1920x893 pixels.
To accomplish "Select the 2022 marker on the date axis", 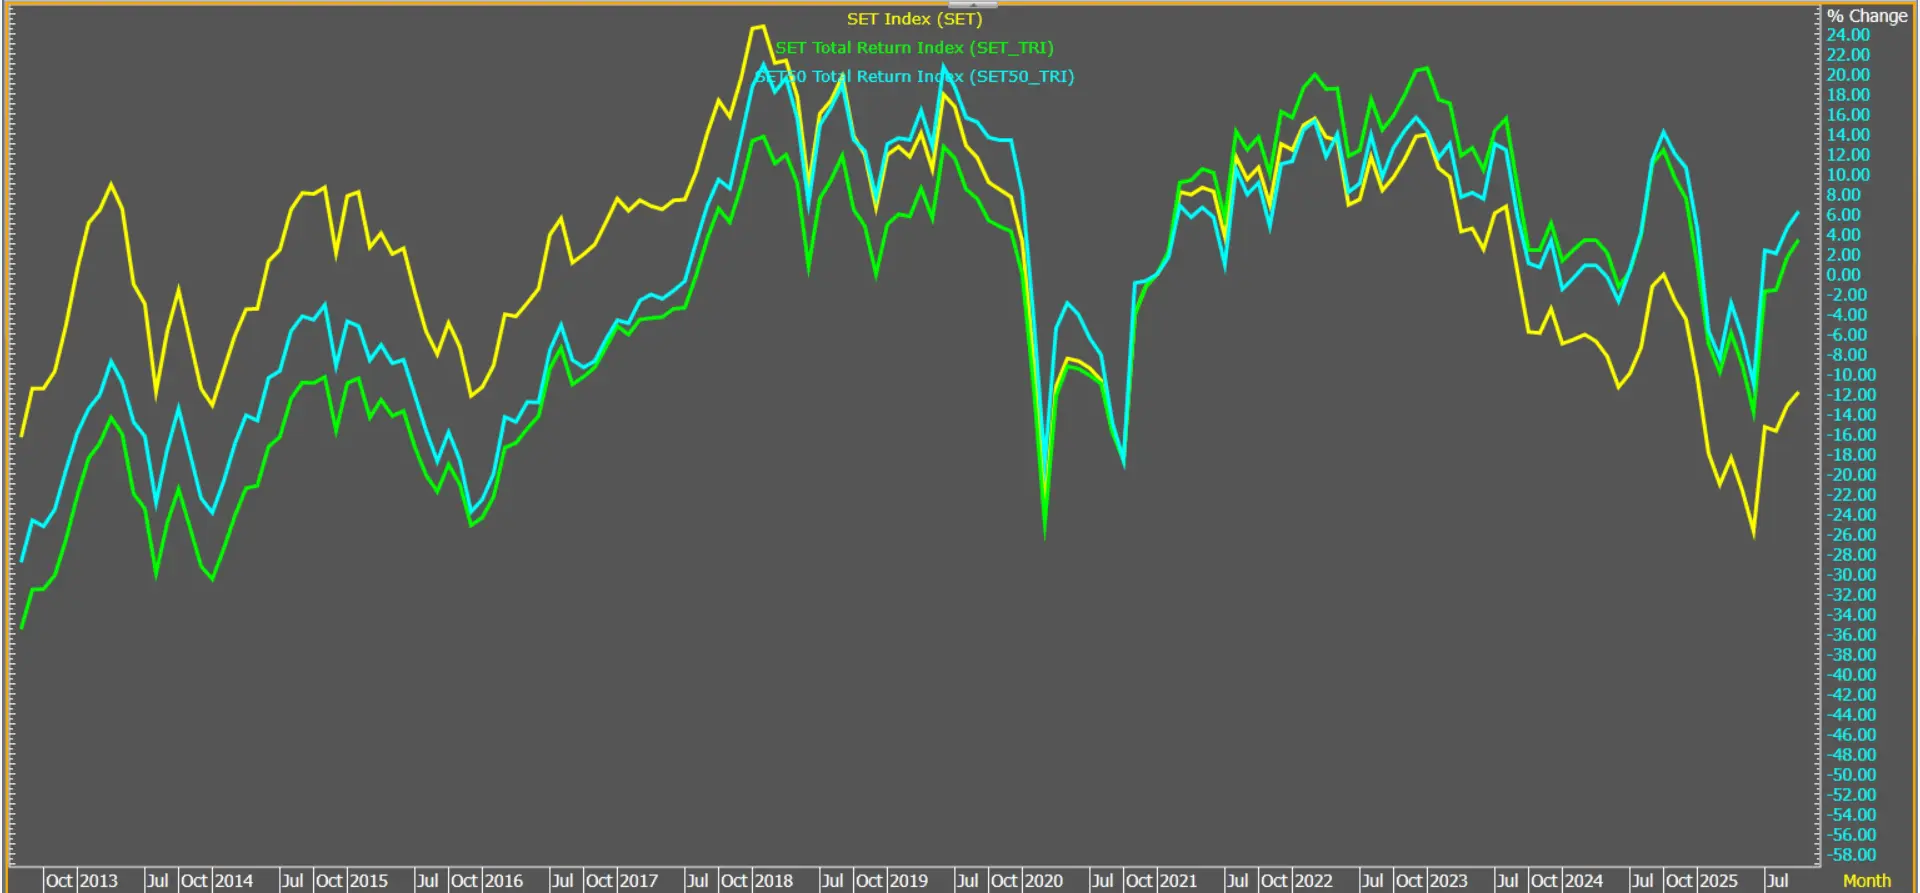I will click(1313, 881).
